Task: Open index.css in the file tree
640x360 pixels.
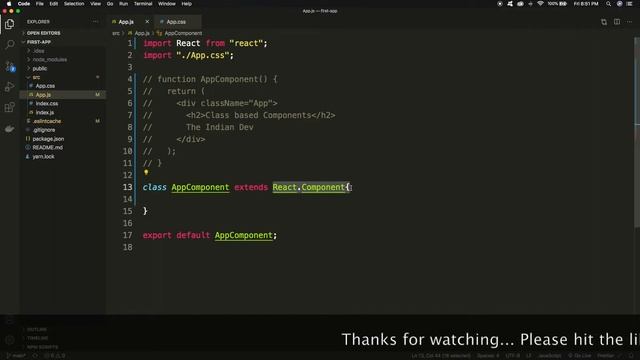Action: click(63, 104)
